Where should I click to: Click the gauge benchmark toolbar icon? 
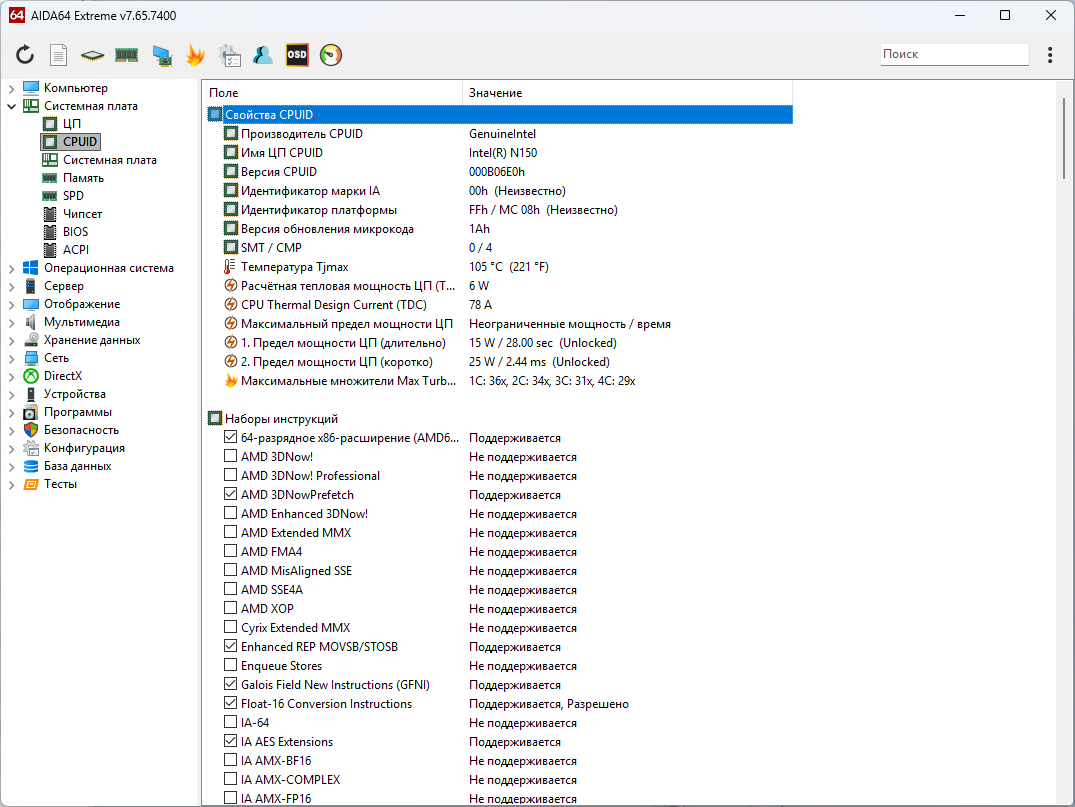331,55
